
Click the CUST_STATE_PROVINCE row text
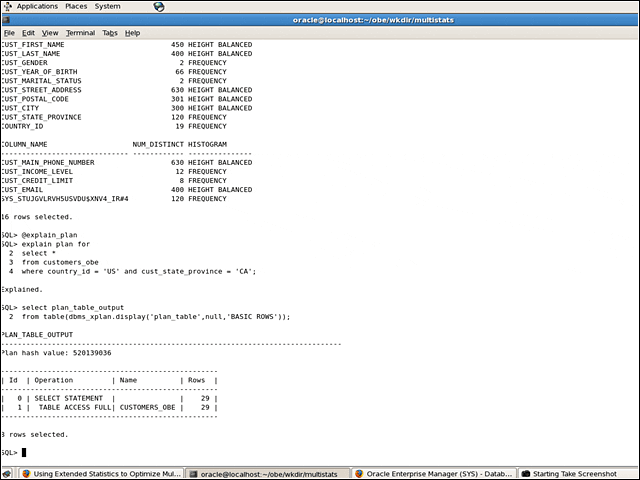pyautogui.click(x=114, y=117)
